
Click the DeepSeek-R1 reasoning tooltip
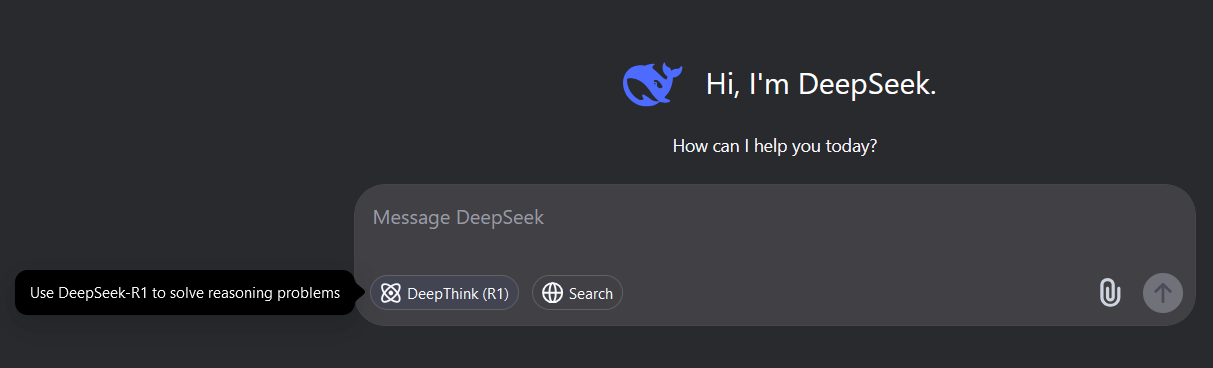pos(185,293)
